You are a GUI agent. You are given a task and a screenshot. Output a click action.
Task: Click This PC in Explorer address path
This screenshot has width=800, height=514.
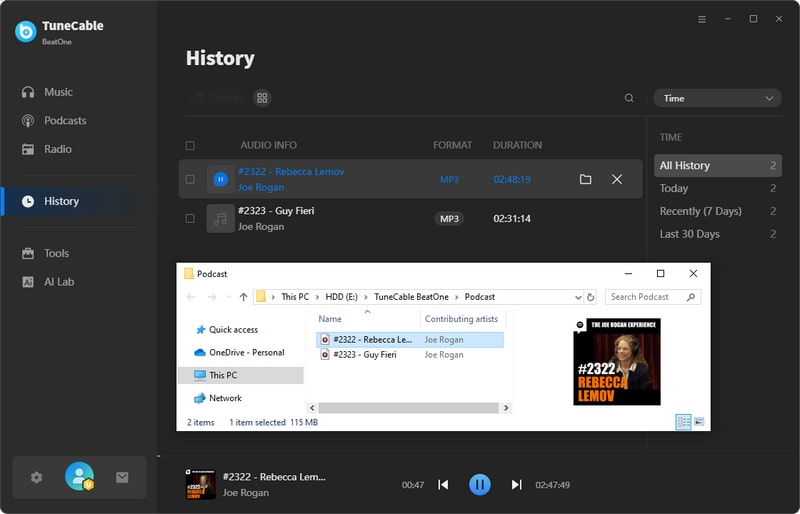click(295, 297)
